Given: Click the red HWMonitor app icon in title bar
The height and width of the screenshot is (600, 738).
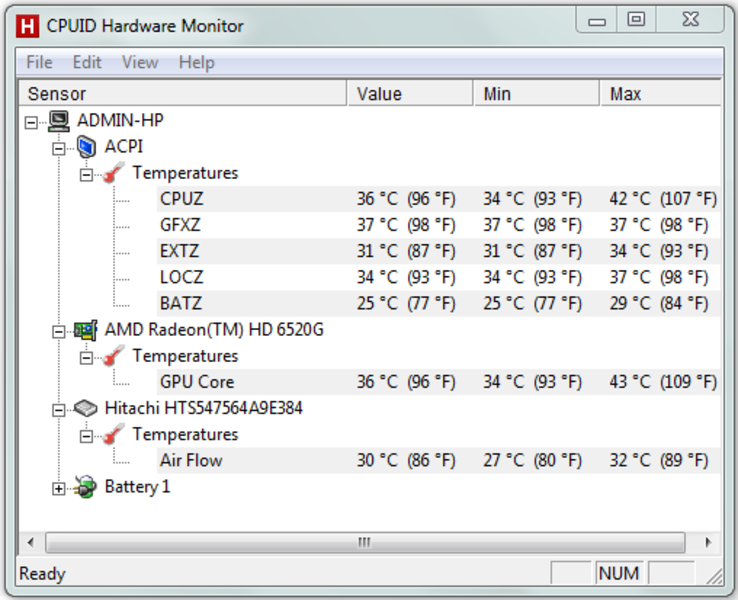Looking at the screenshot, I should 27,26.
